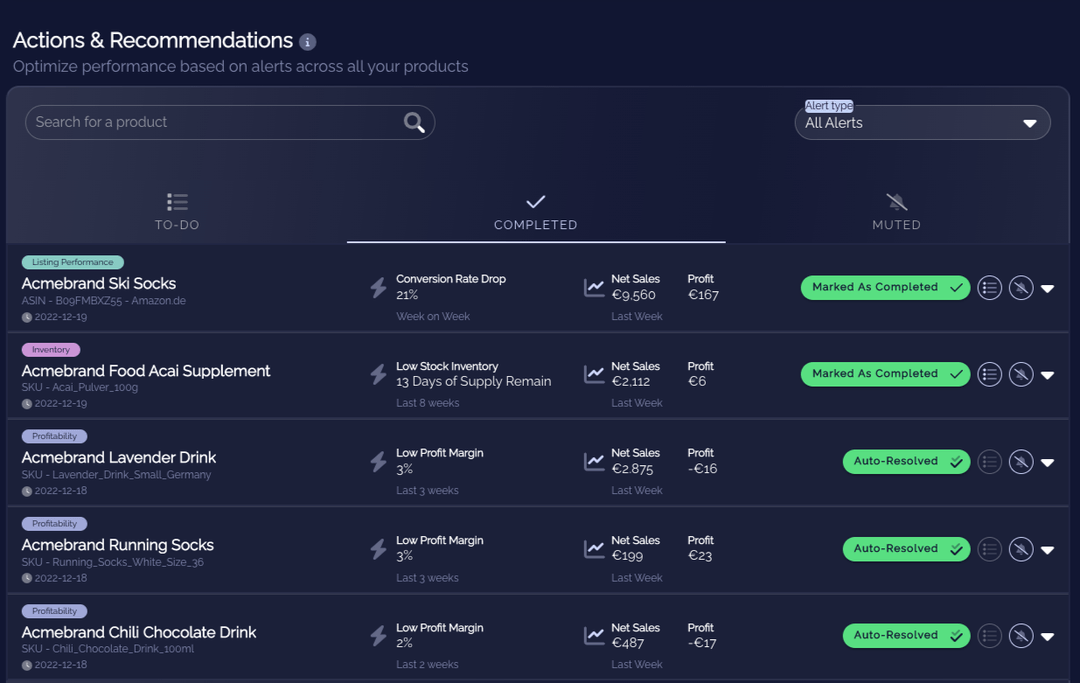Open the list icon for Acai Supplement row
This screenshot has width=1080, height=683.
989,375
